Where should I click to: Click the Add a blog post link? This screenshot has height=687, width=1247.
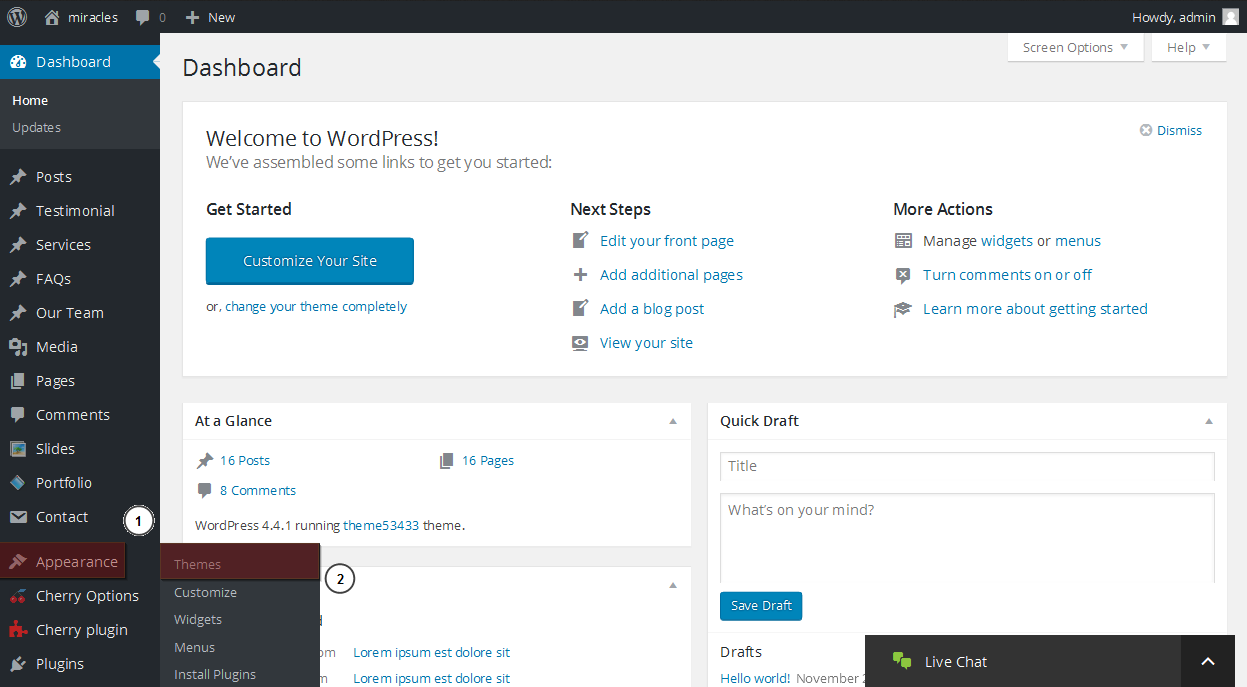(x=652, y=309)
